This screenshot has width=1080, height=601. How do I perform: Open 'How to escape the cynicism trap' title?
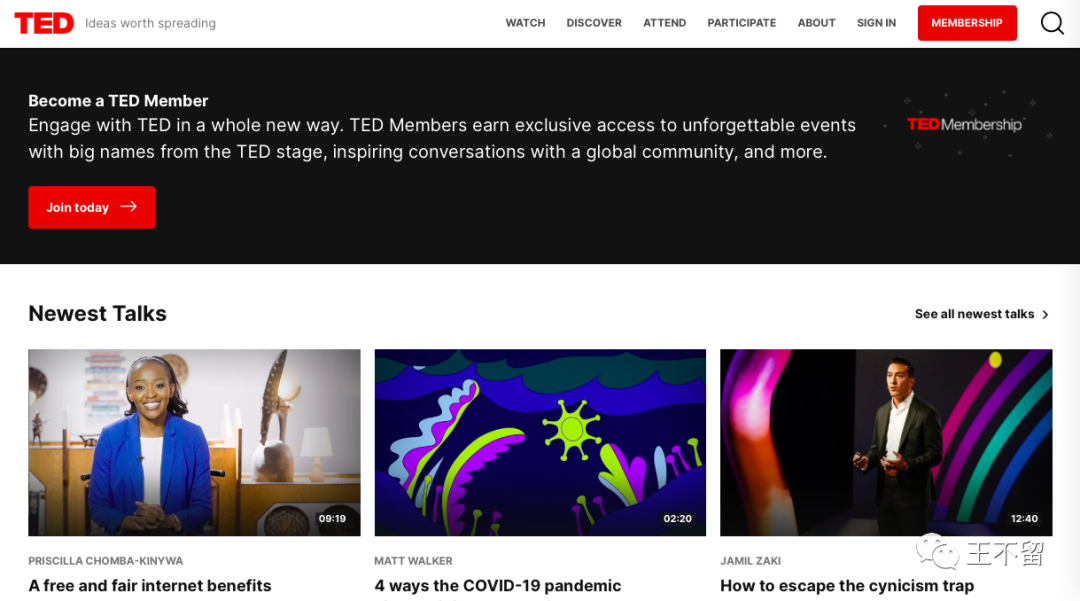(x=847, y=586)
